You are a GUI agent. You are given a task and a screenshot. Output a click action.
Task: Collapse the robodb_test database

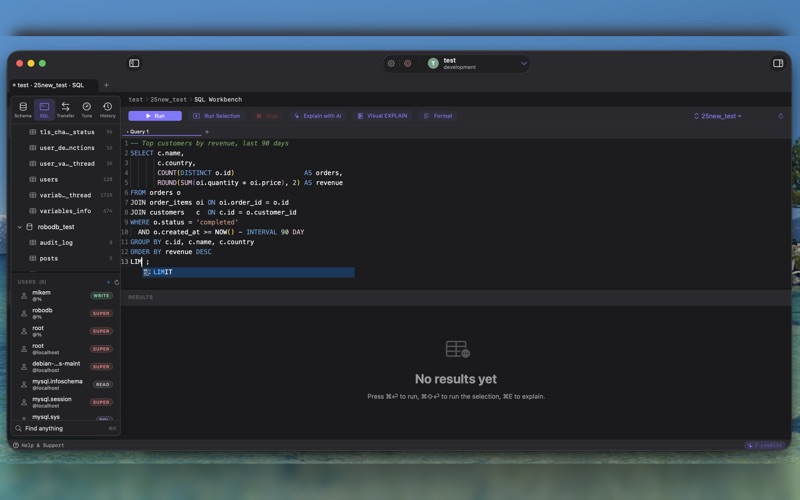[x=19, y=227]
